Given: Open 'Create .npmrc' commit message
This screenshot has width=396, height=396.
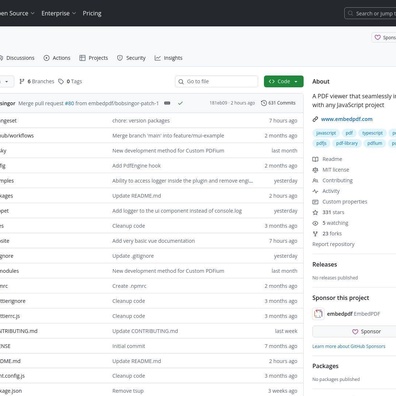Looking at the screenshot, I should click(129, 286).
